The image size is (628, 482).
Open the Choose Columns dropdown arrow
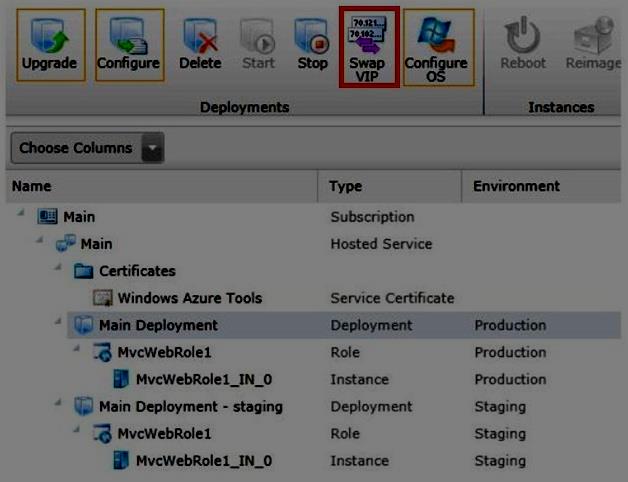153,148
